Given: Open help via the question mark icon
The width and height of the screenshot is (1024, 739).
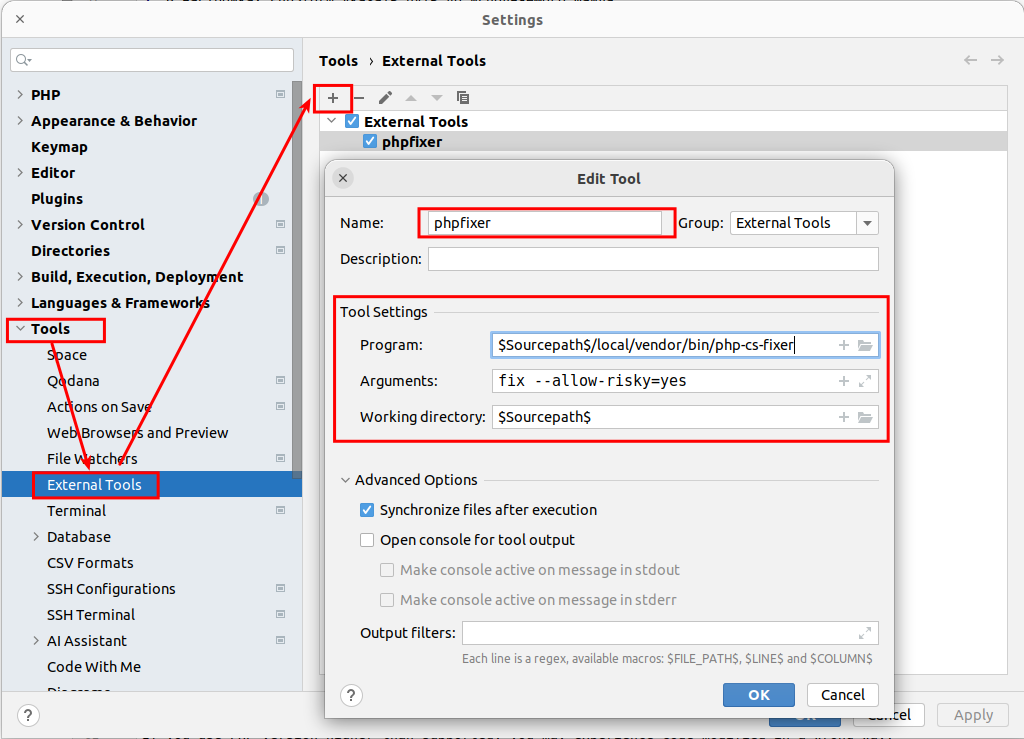Looking at the screenshot, I should tap(351, 695).
